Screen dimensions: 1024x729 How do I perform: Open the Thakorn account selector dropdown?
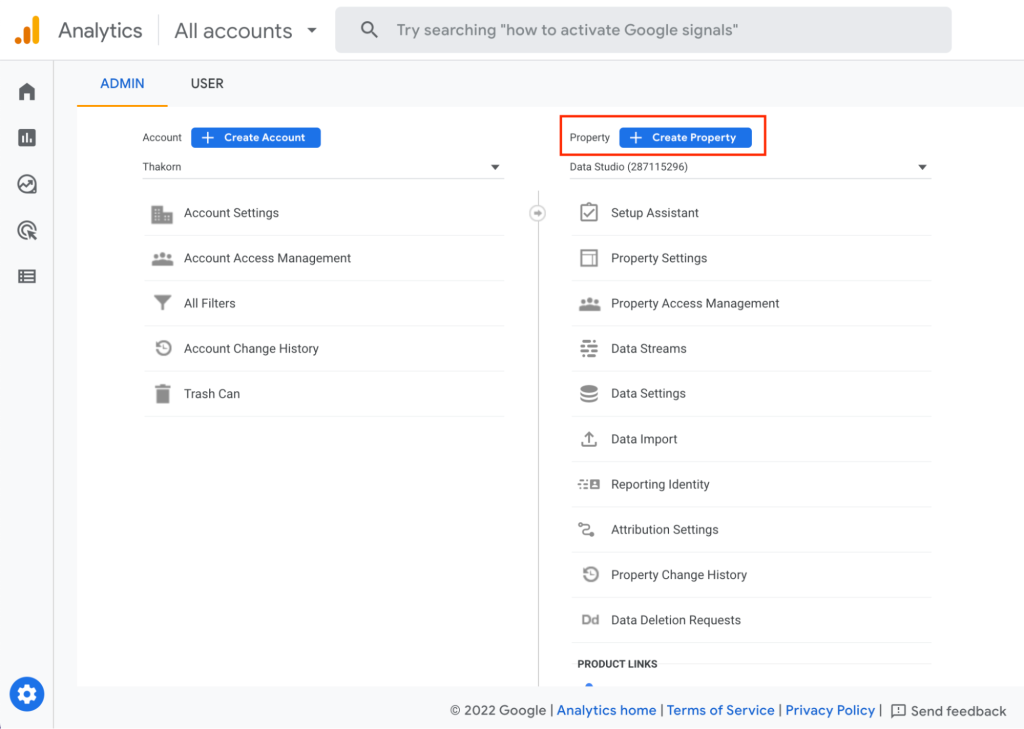click(x=322, y=167)
